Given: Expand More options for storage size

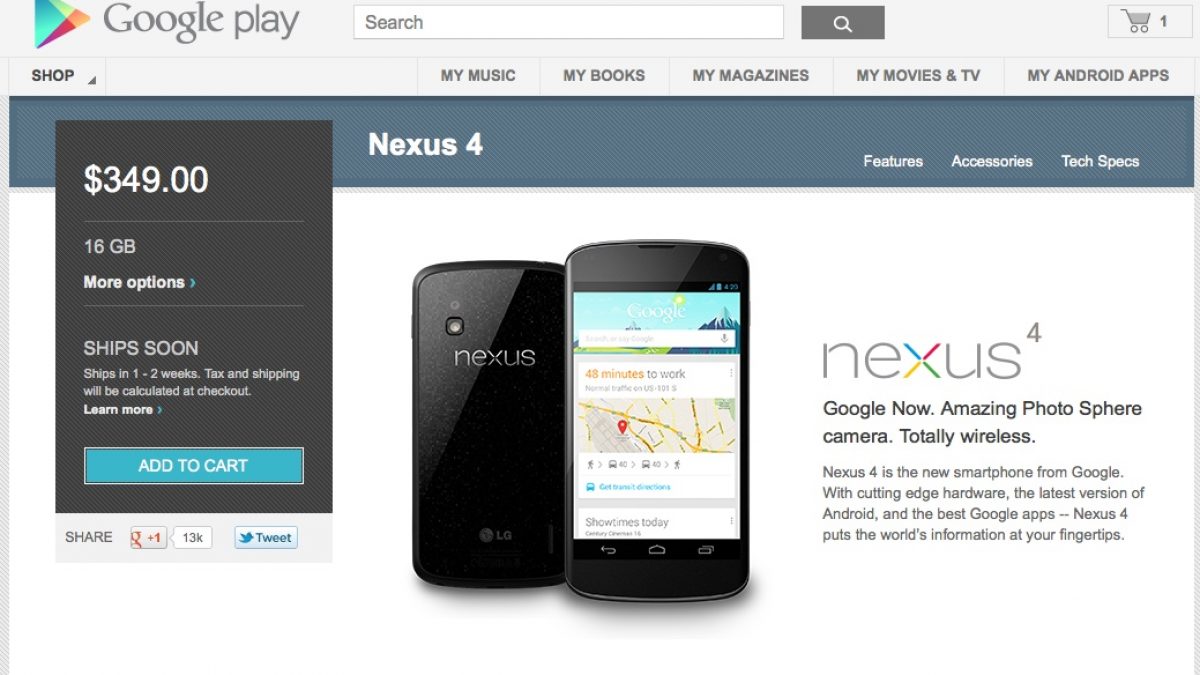Looking at the screenshot, I should 140,282.
